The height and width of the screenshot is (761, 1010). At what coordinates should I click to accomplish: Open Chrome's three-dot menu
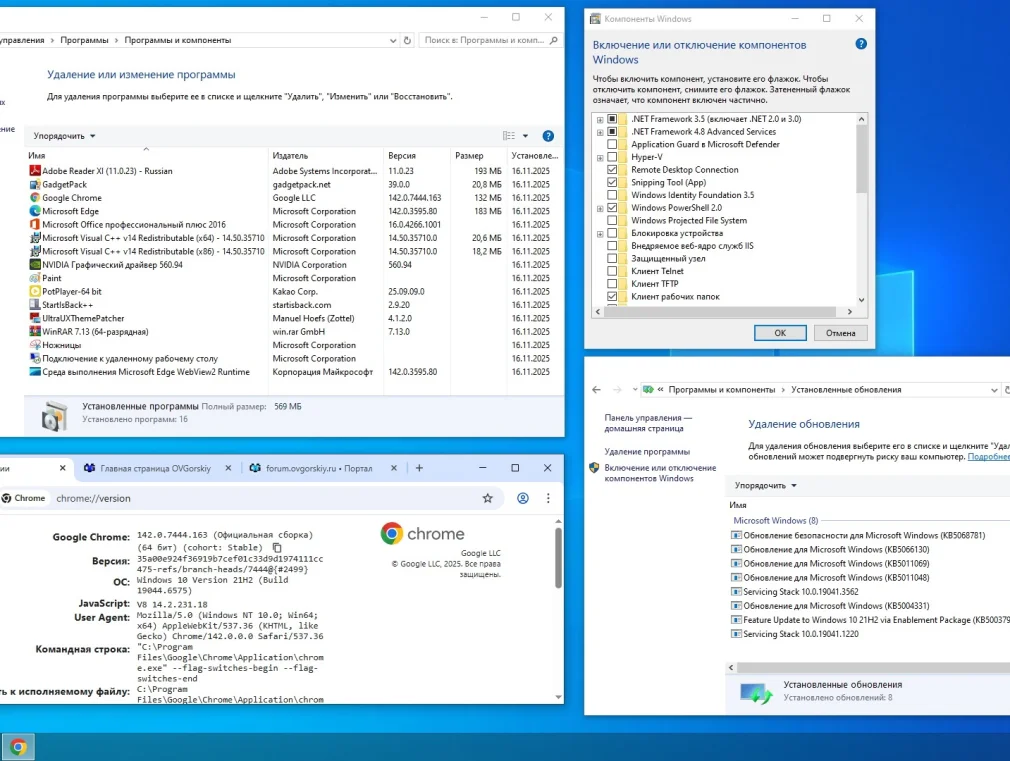(548, 498)
